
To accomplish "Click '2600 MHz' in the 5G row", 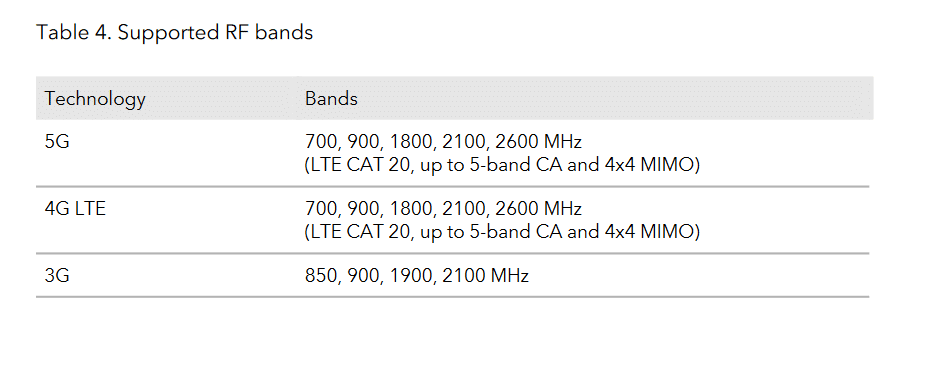I will [x=538, y=142].
